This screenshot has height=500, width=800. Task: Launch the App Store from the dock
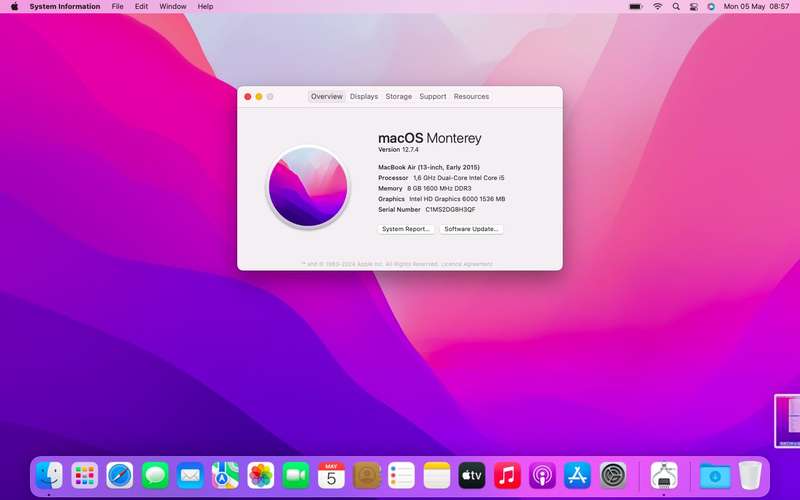(578, 476)
